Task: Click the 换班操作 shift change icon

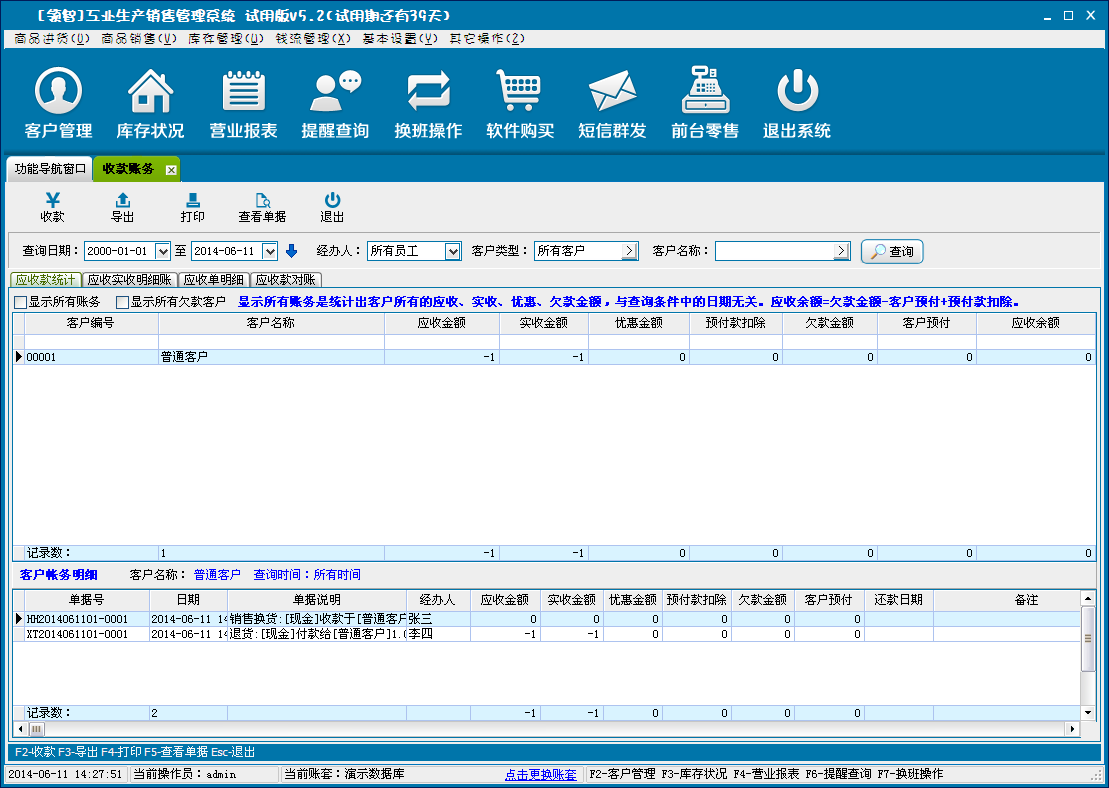Action: click(428, 93)
